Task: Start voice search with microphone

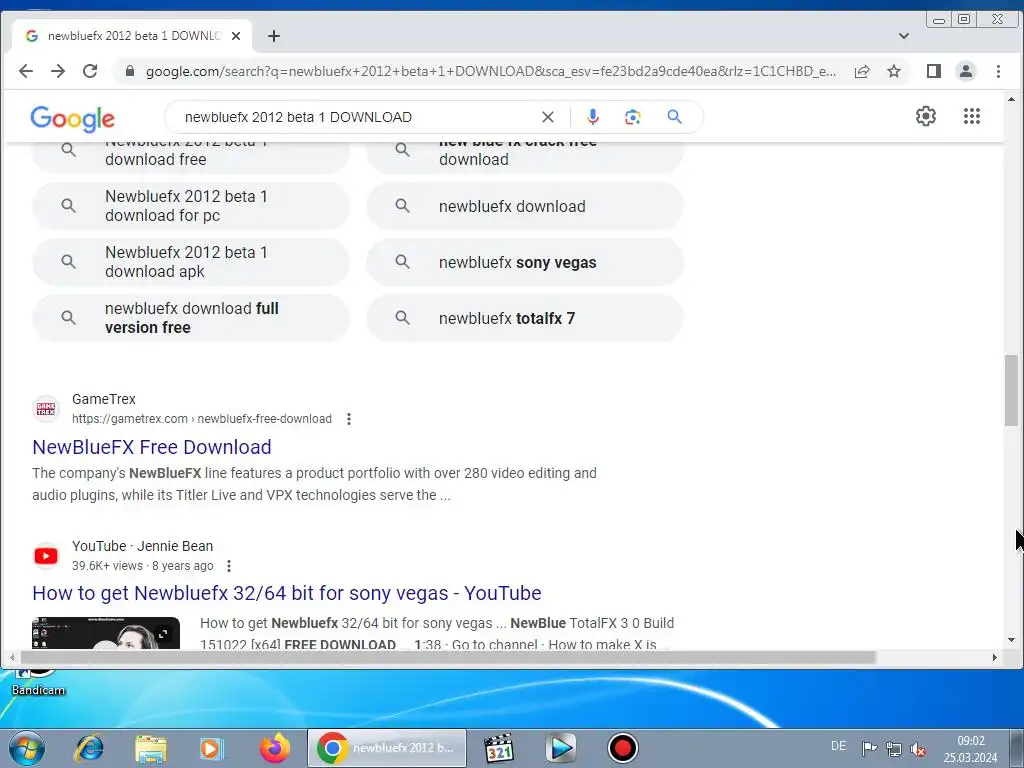Action: pyautogui.click(x=593, y=117)
